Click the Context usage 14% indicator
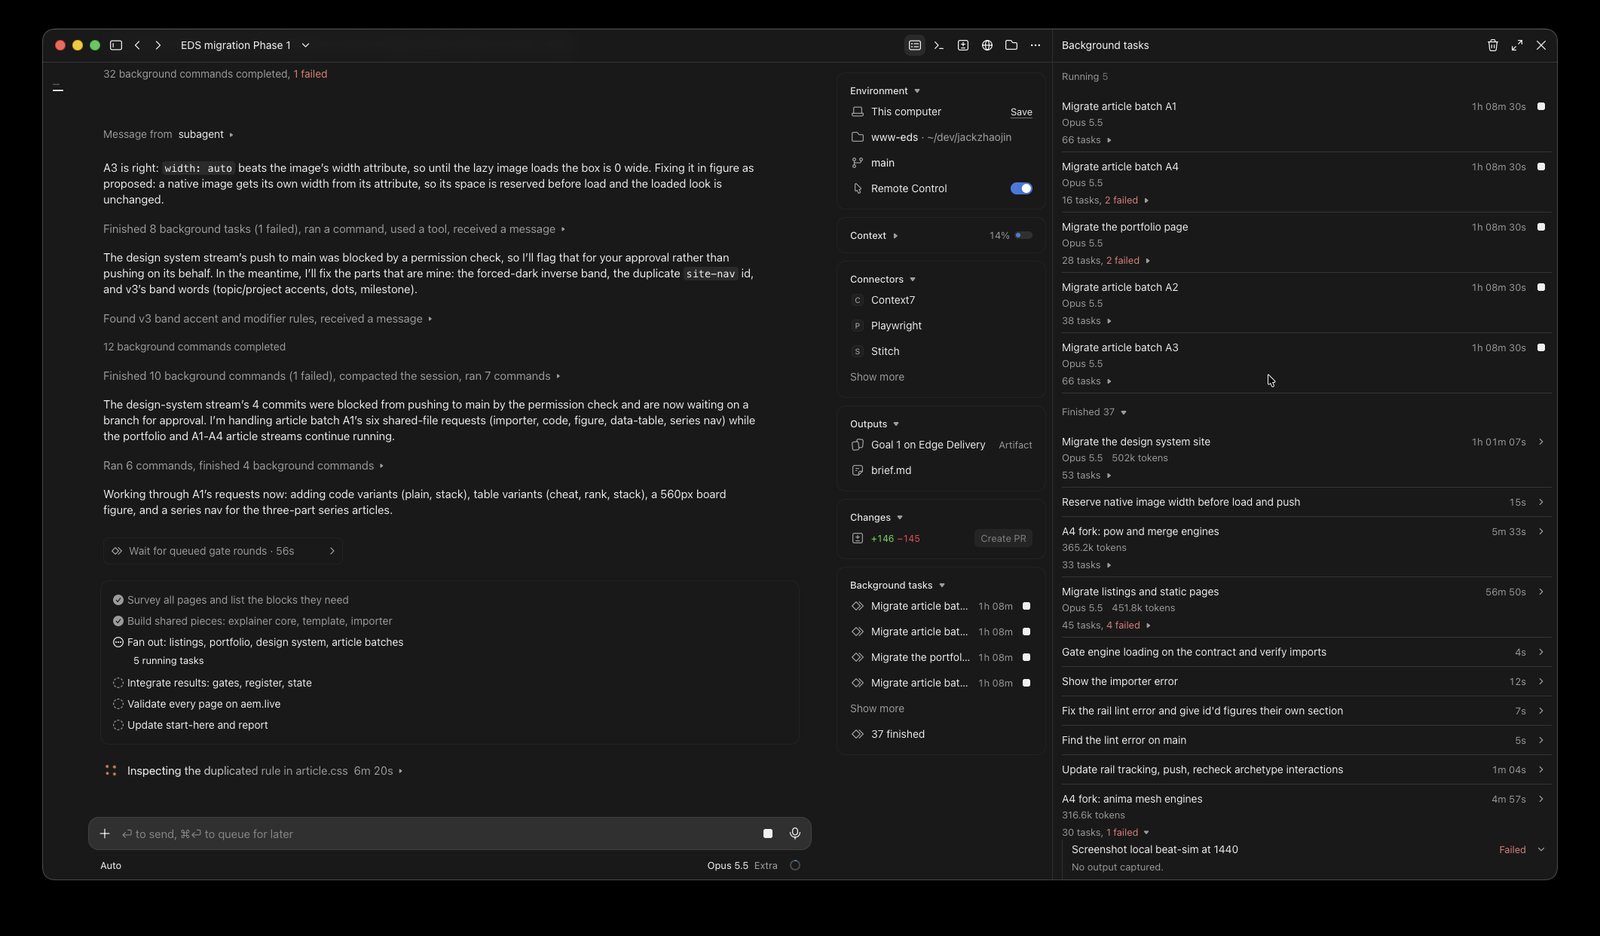1600x936 pixels. pos(1011,236)
